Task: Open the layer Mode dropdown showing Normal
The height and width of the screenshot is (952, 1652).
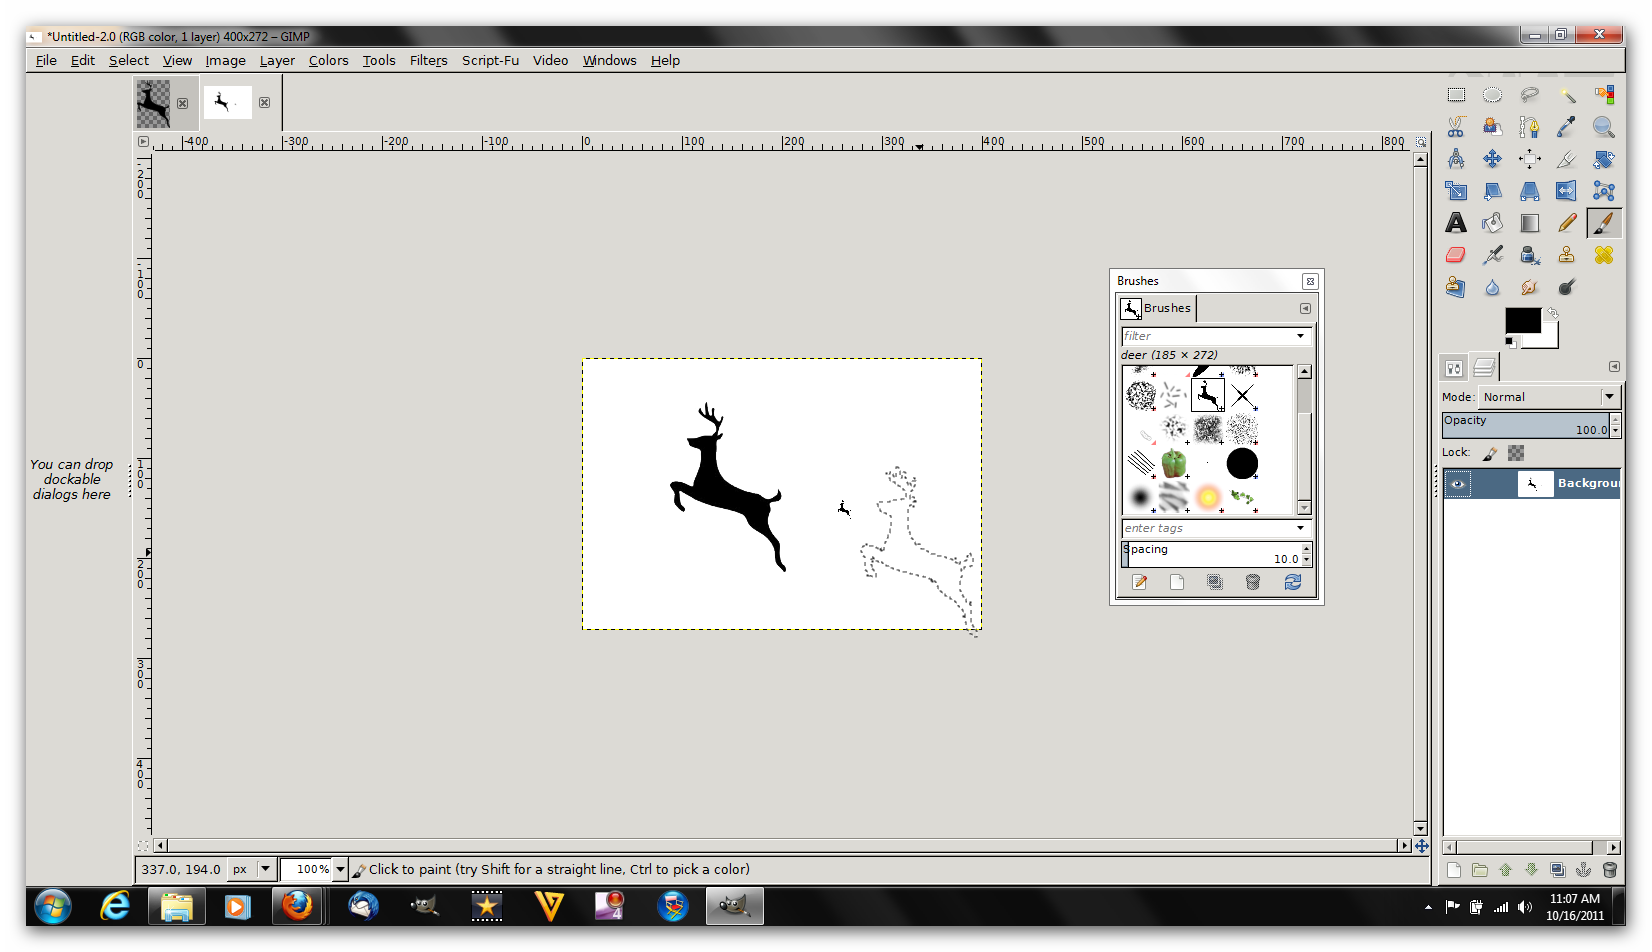Action: coord(1548,396)
